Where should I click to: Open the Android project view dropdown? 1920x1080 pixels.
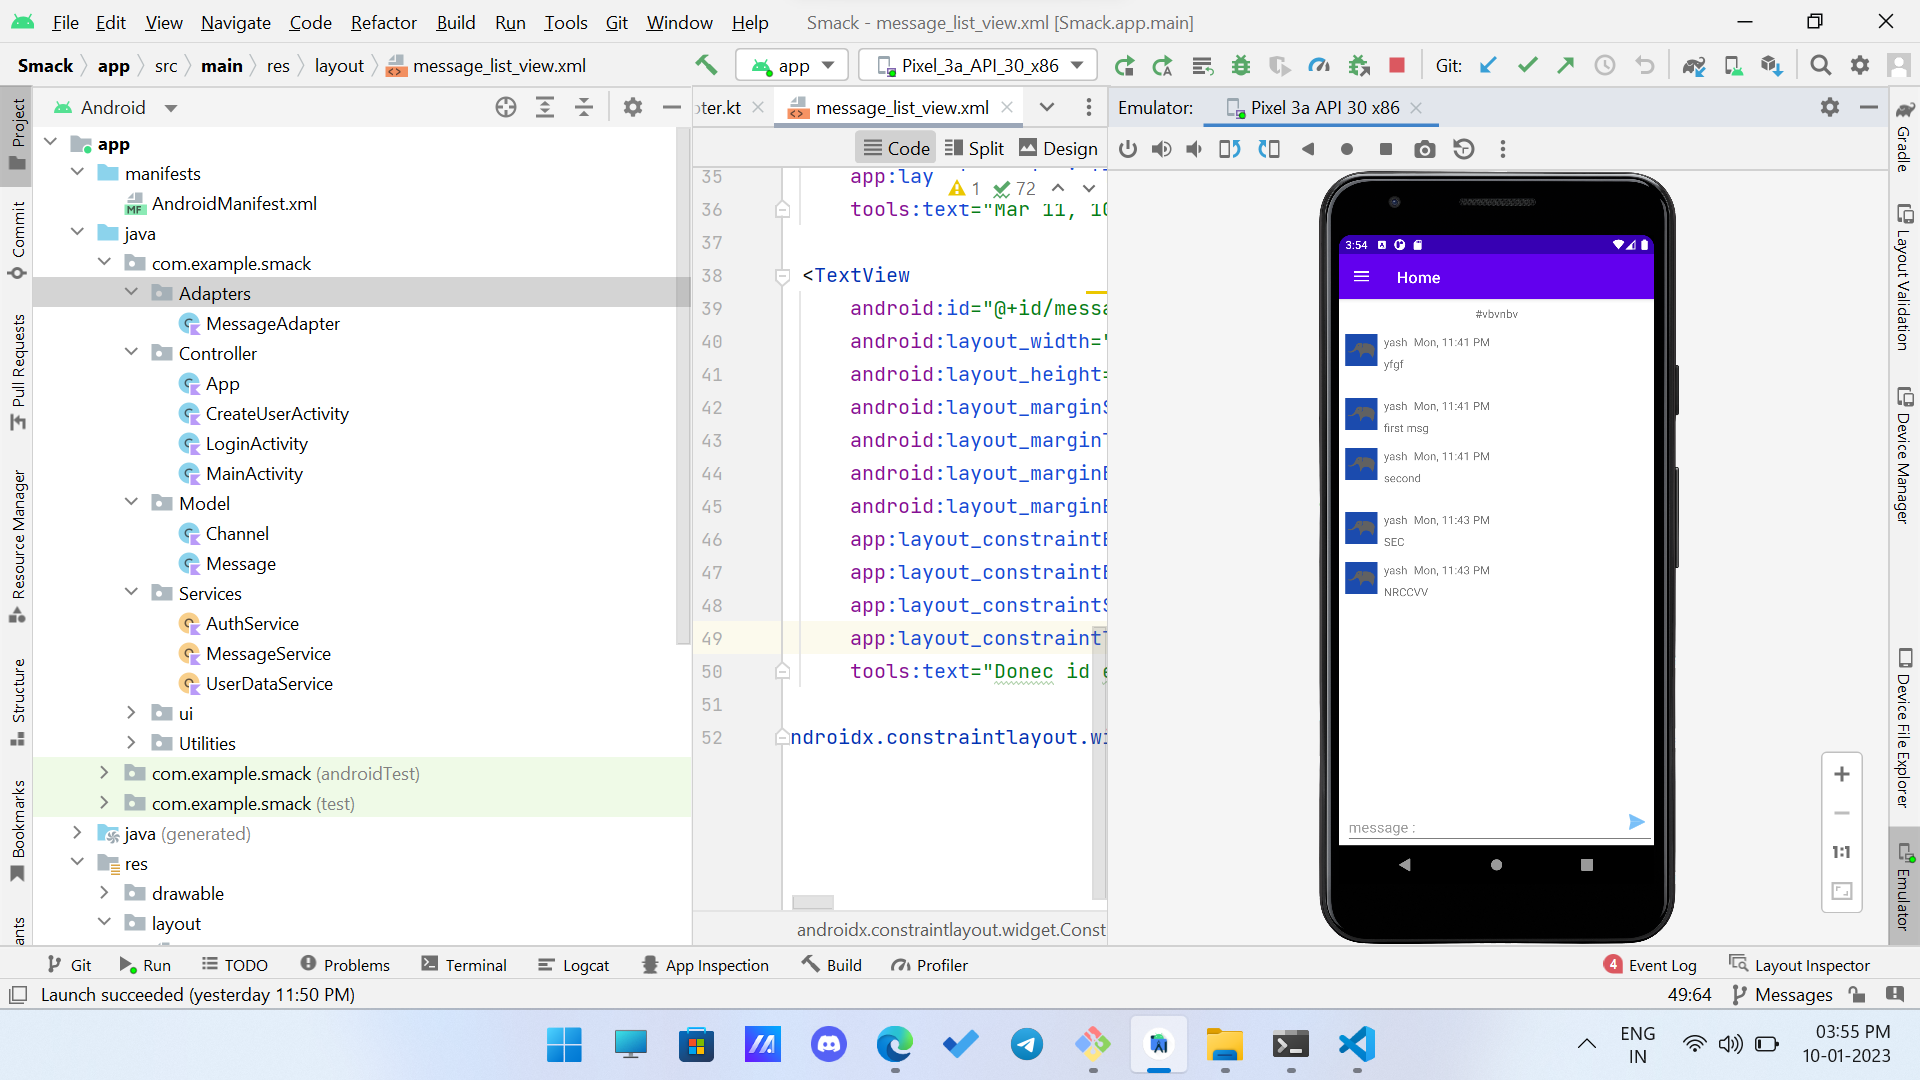coord(115,107)
